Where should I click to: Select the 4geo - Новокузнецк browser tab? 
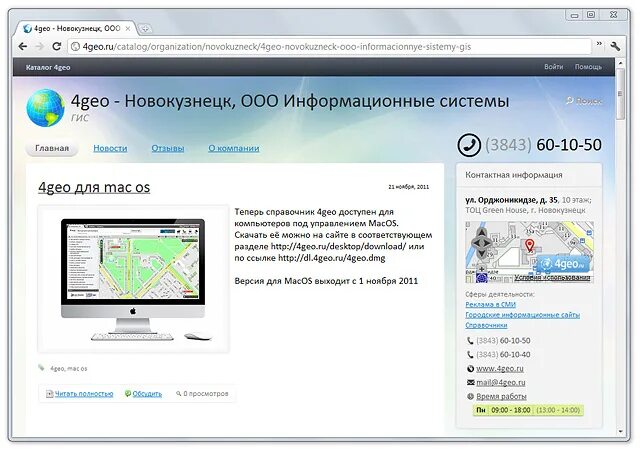pyautogui.click(x=78, y=29)
